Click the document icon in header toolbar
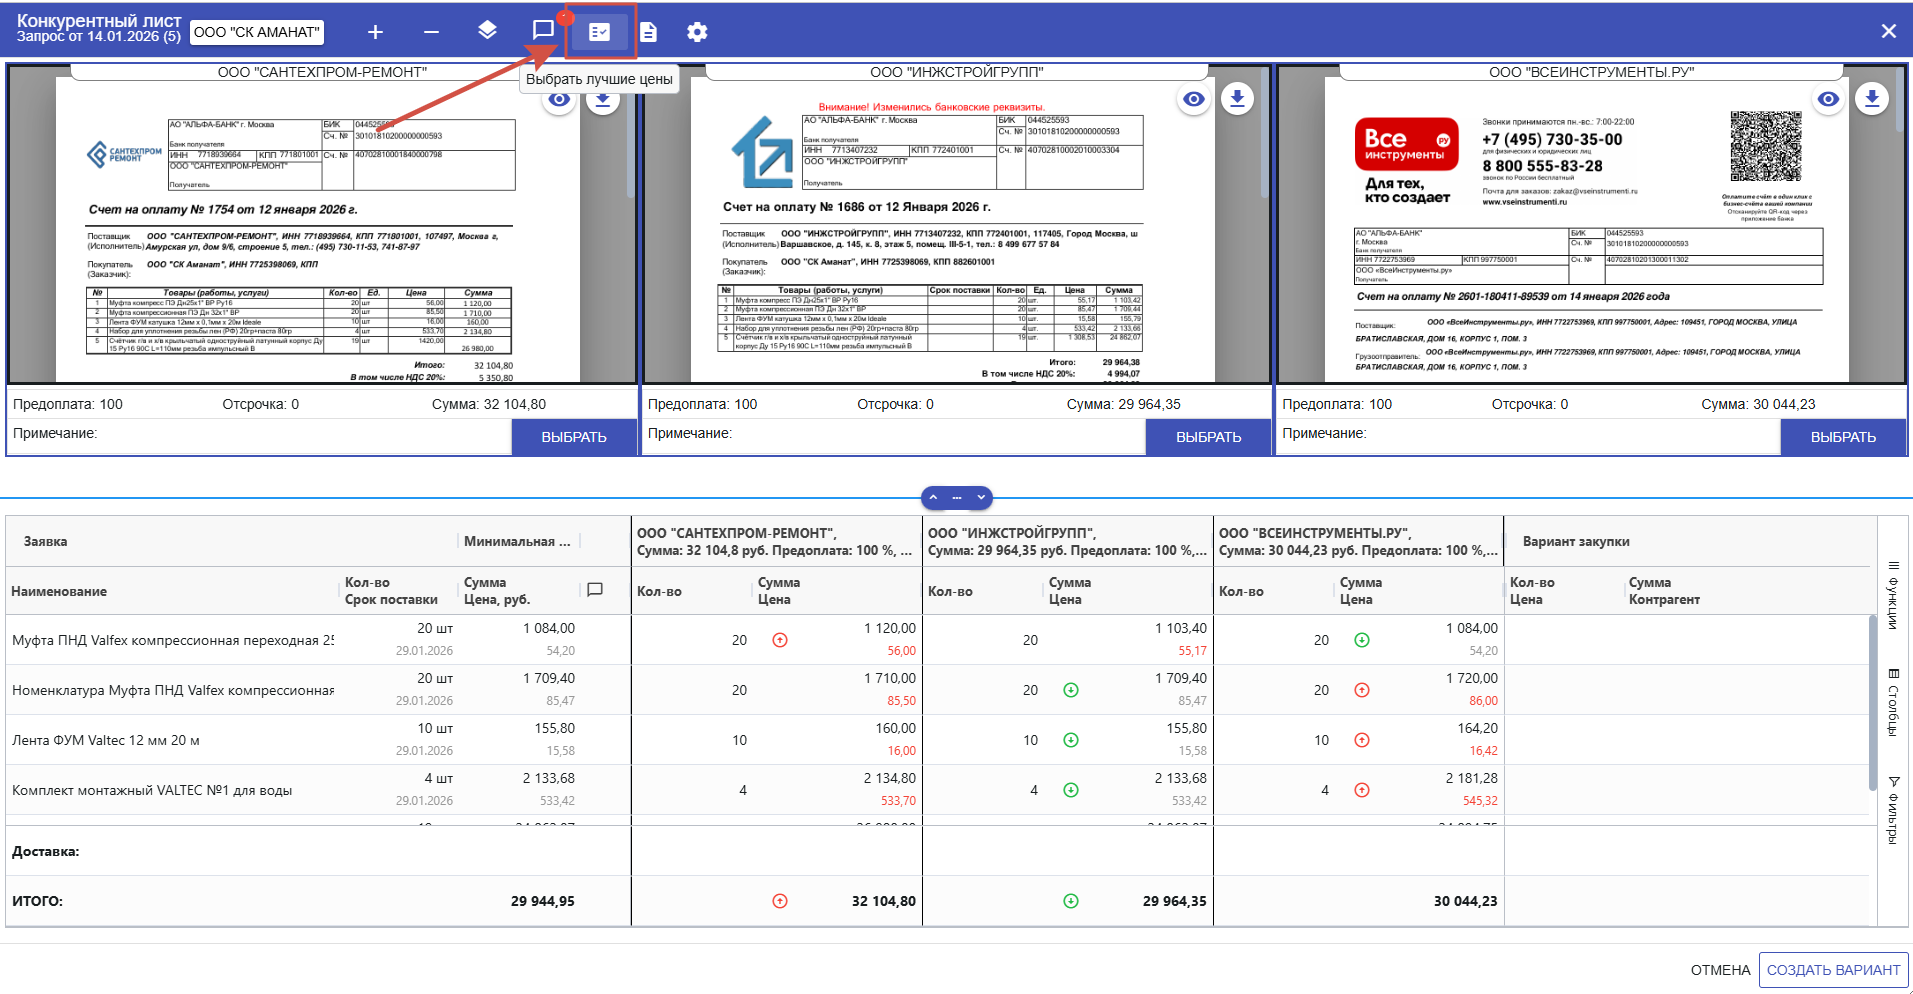This screenshot has width=1913, height=994. coord(648,32)
